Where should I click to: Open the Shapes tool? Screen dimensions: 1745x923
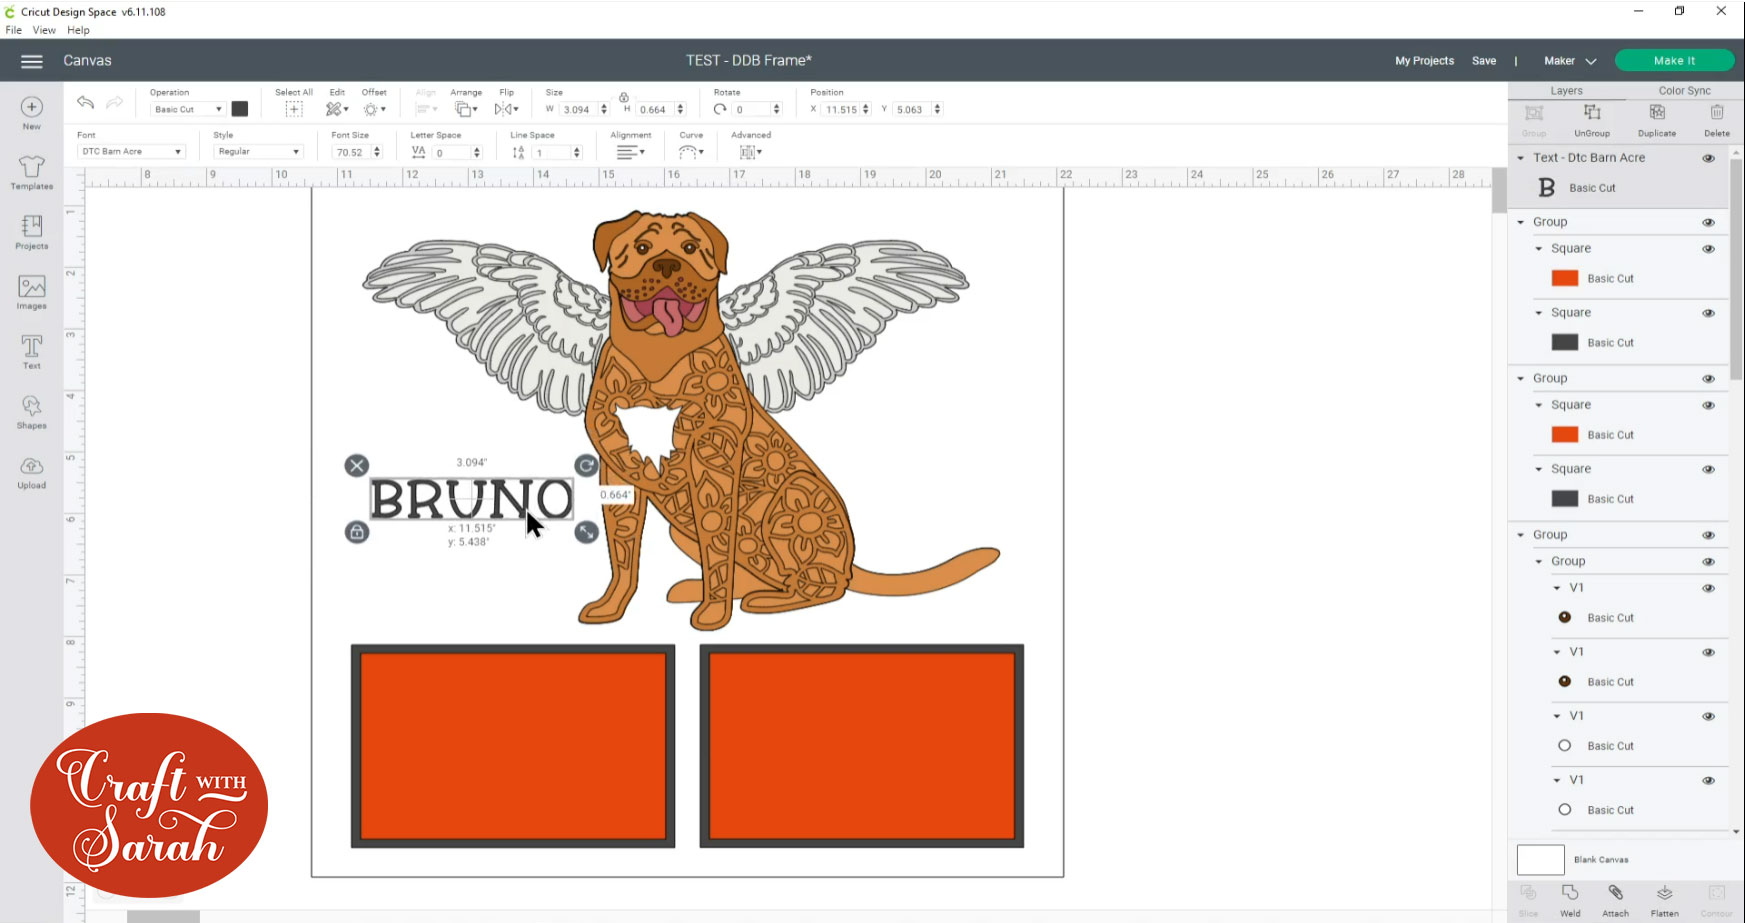(32, 411)
